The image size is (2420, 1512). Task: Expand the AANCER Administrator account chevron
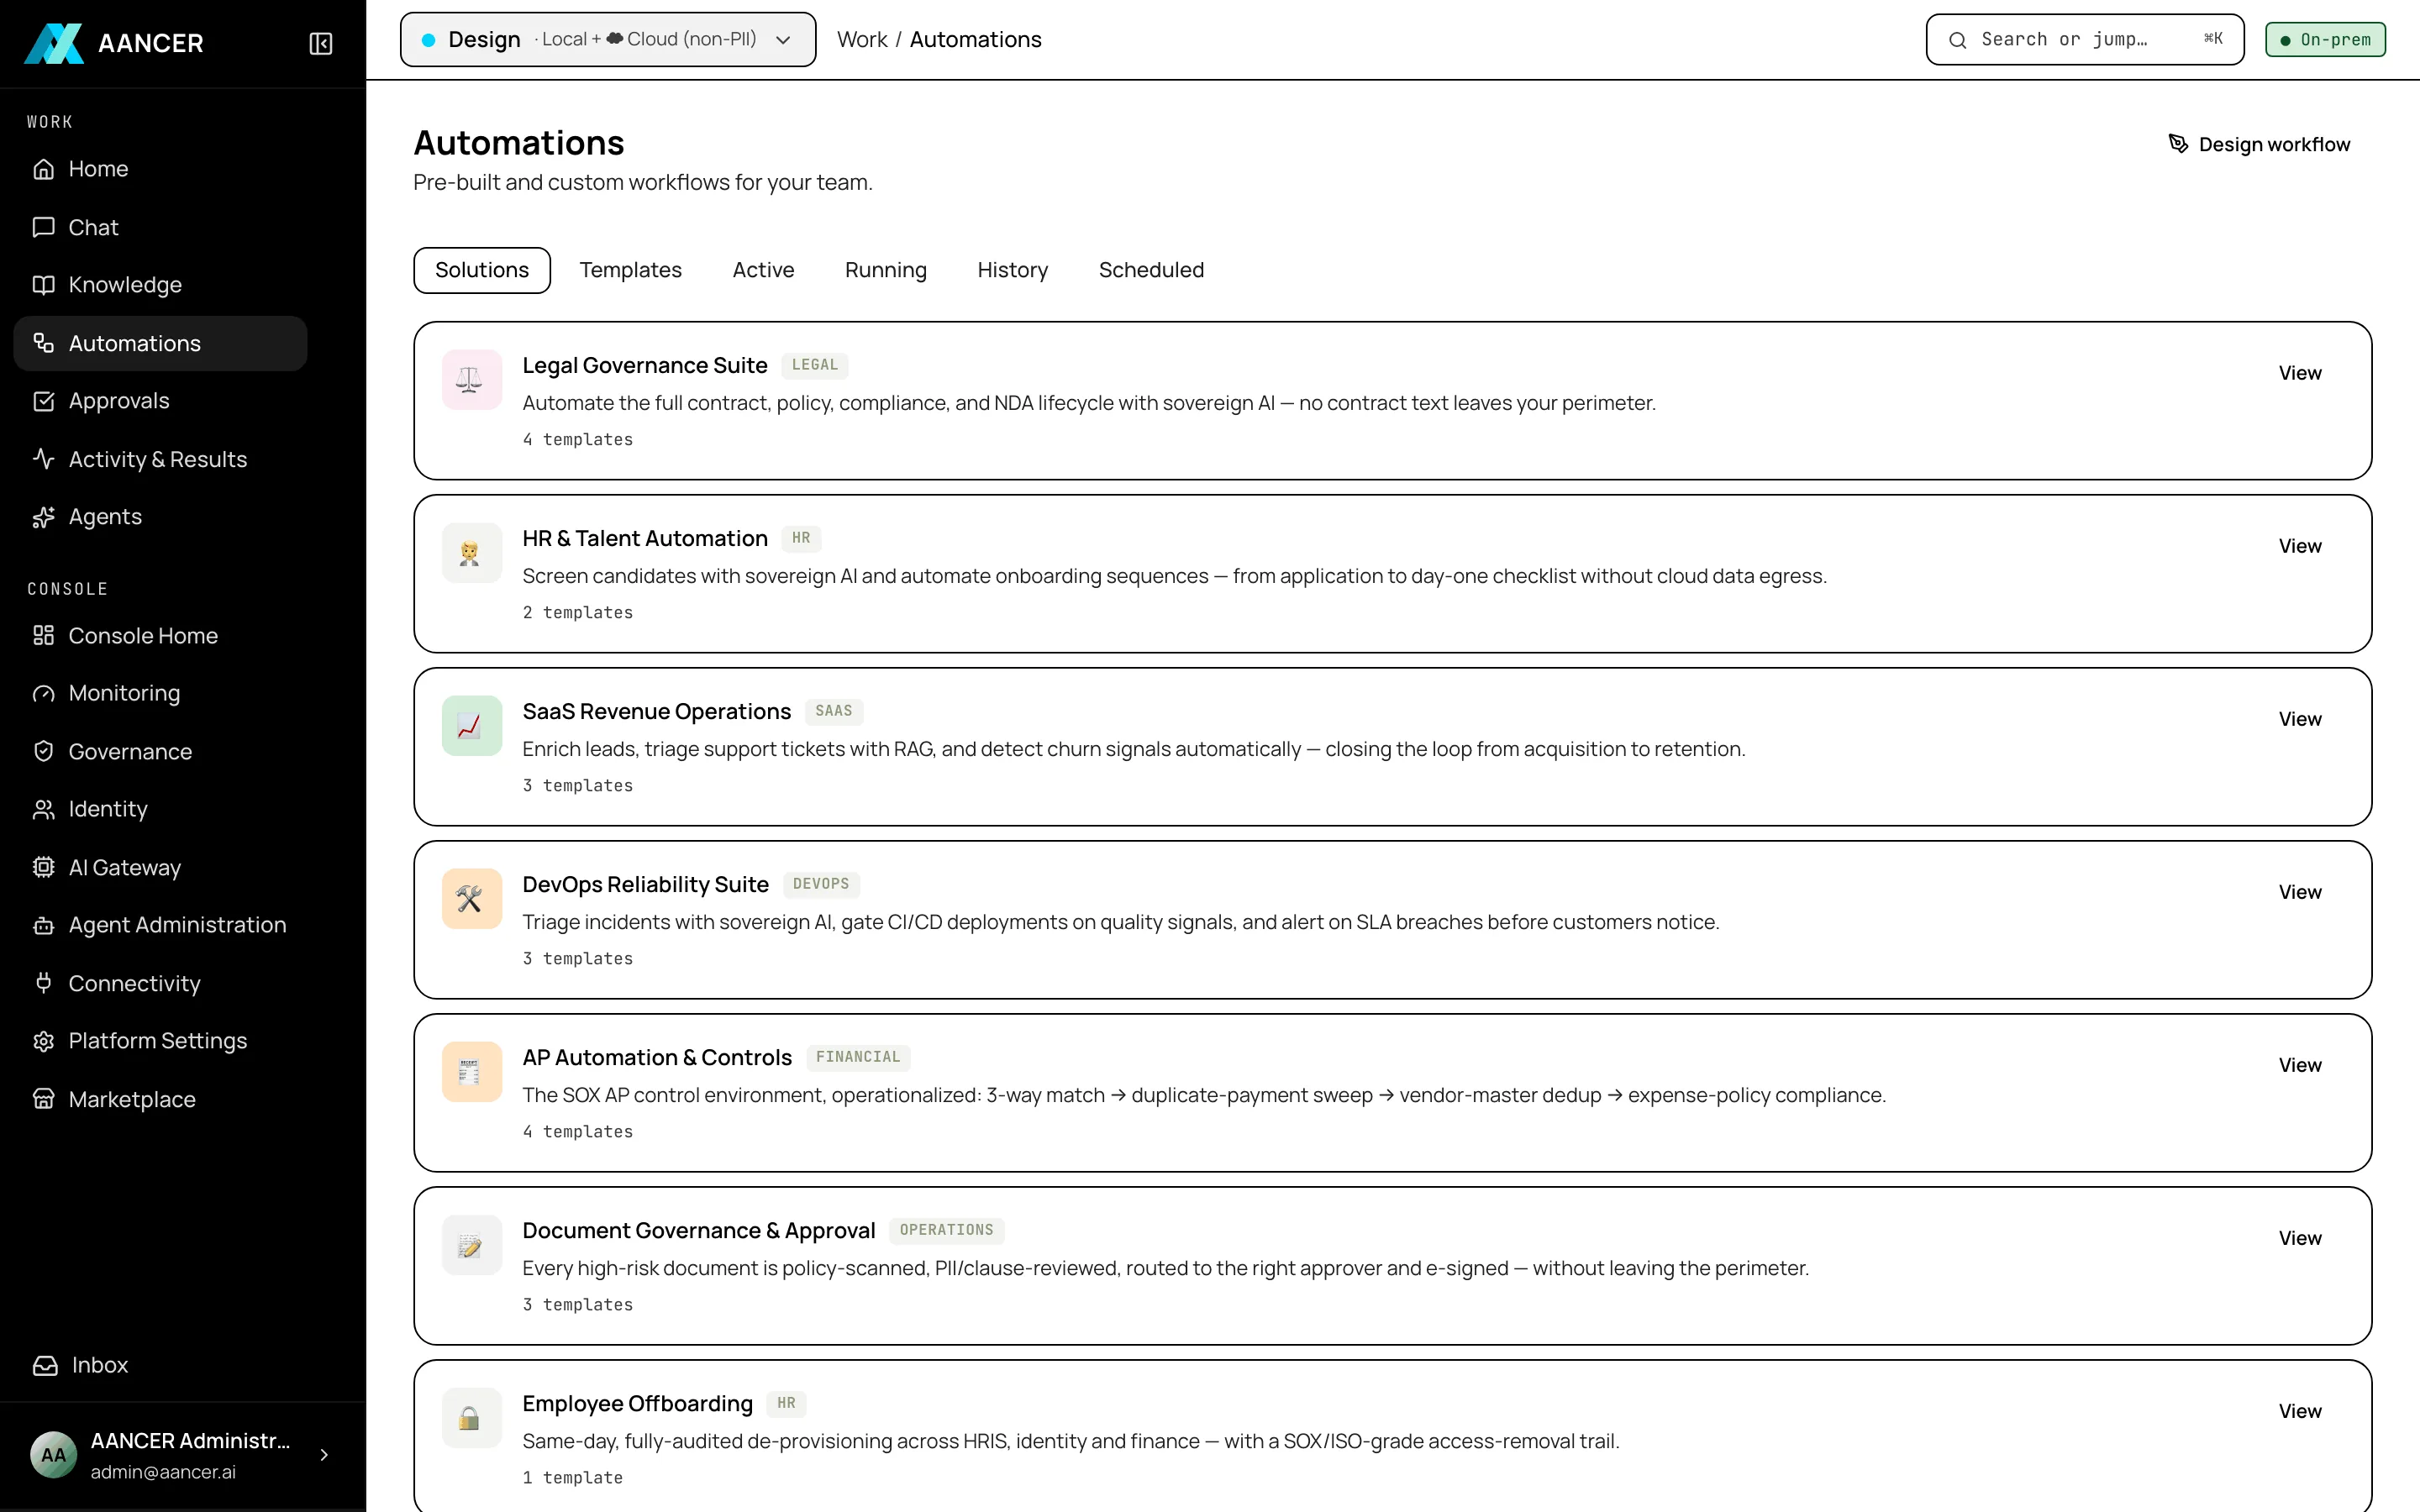pos(324,1455)
